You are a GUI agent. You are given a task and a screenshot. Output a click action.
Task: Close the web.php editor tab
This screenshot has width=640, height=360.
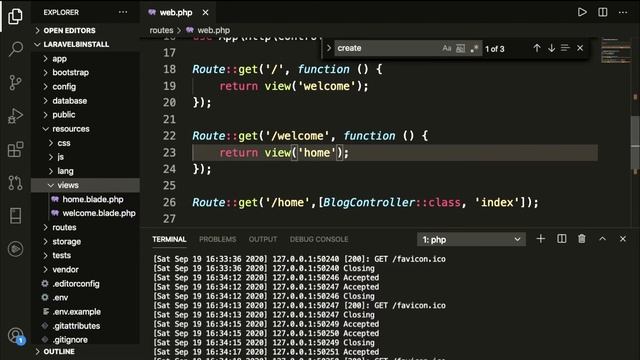coord(205,13)
